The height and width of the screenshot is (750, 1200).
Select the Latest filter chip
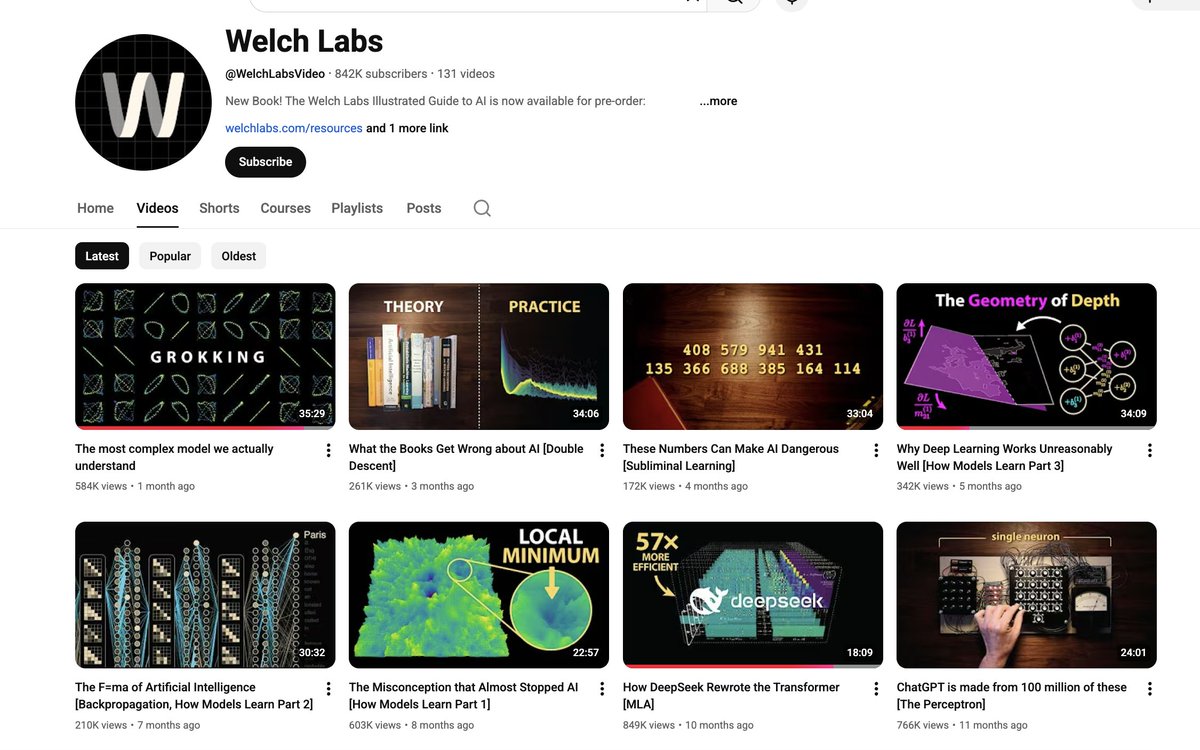(x=102, y=256)
